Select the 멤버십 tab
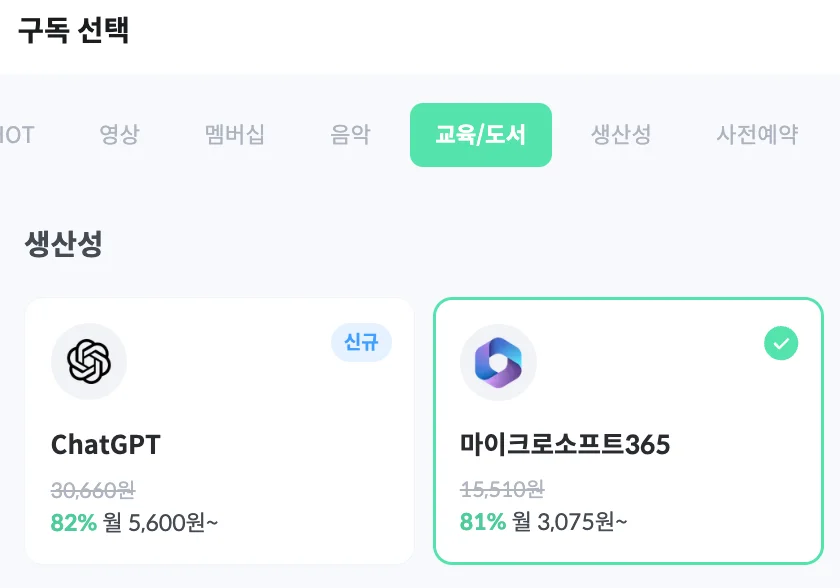The image size is (840, 588). point(235,135)
